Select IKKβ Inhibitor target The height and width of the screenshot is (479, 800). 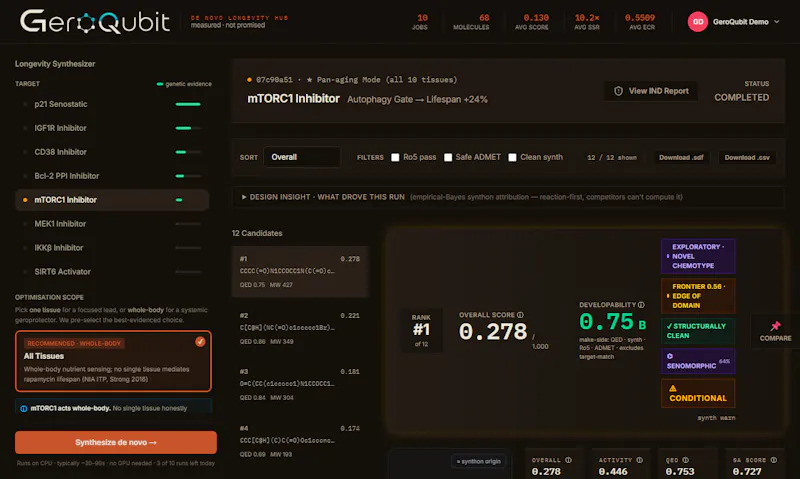click(112, 248)
